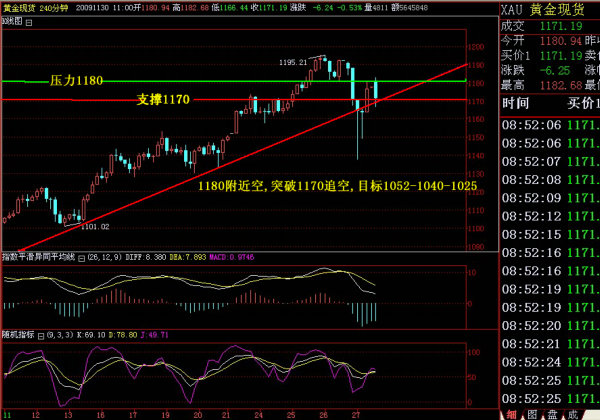Select the 08:52:24 tick row

pyautogui.click(x=550, y=362)
